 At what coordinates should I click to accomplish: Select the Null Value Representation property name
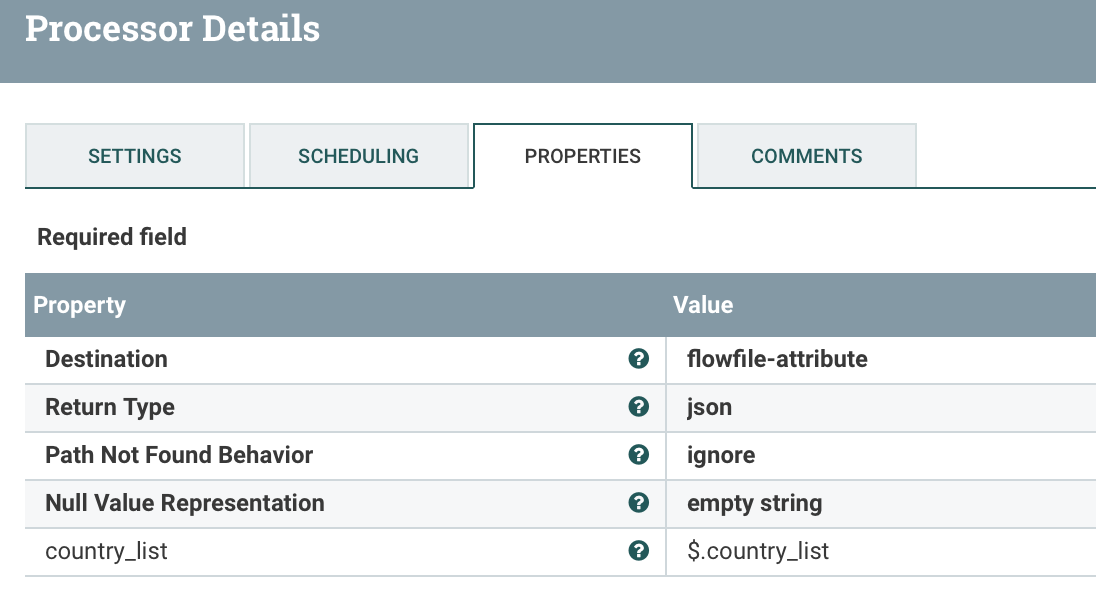point(185,503)
